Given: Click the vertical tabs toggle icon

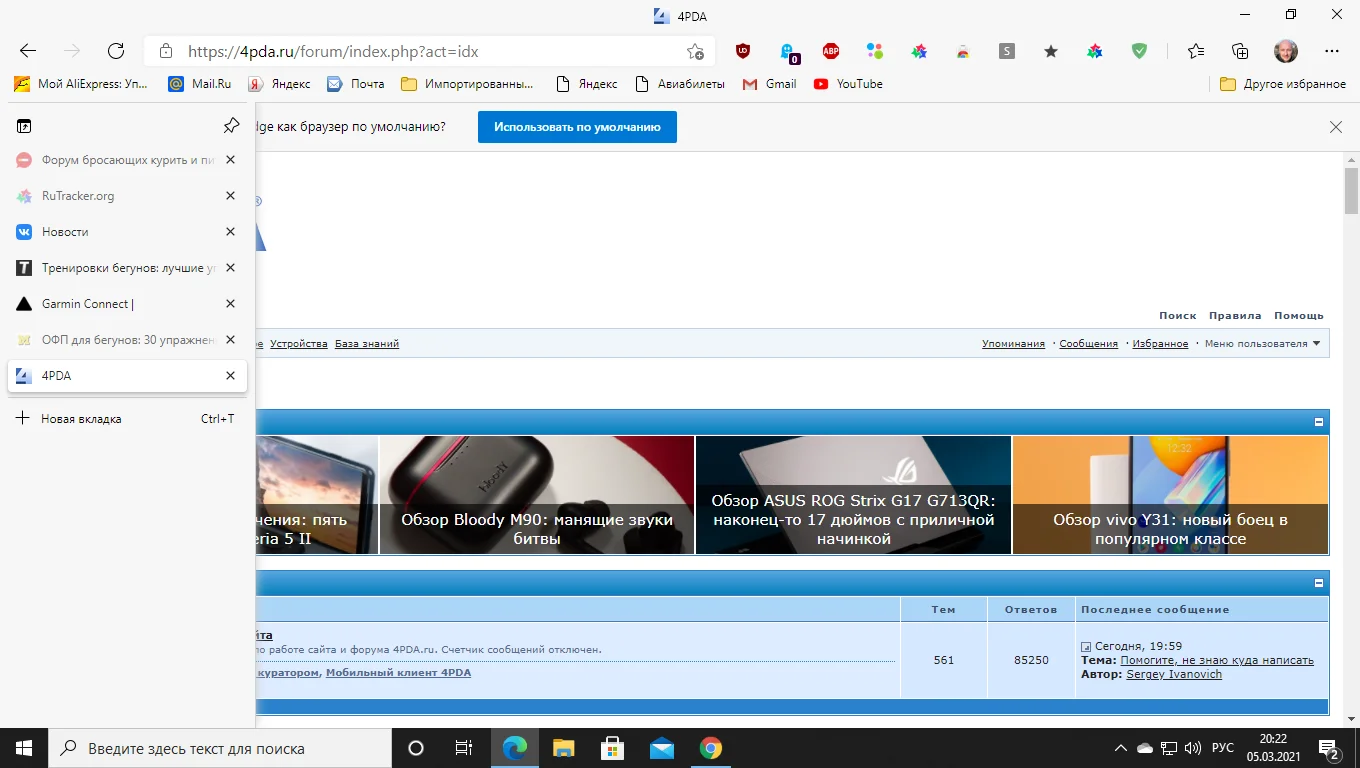Looking at the screenshot, I should [x=24, y=126].
